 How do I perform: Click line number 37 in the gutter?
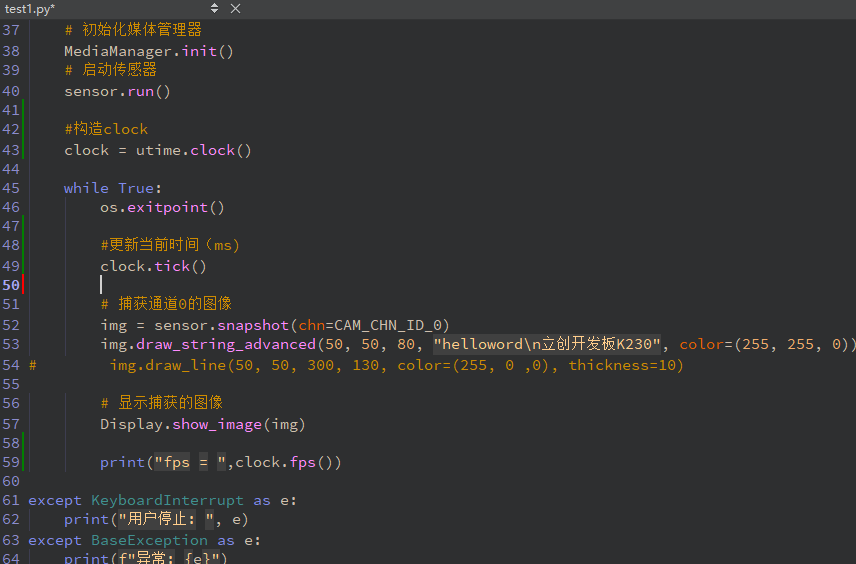click(11, 30)
